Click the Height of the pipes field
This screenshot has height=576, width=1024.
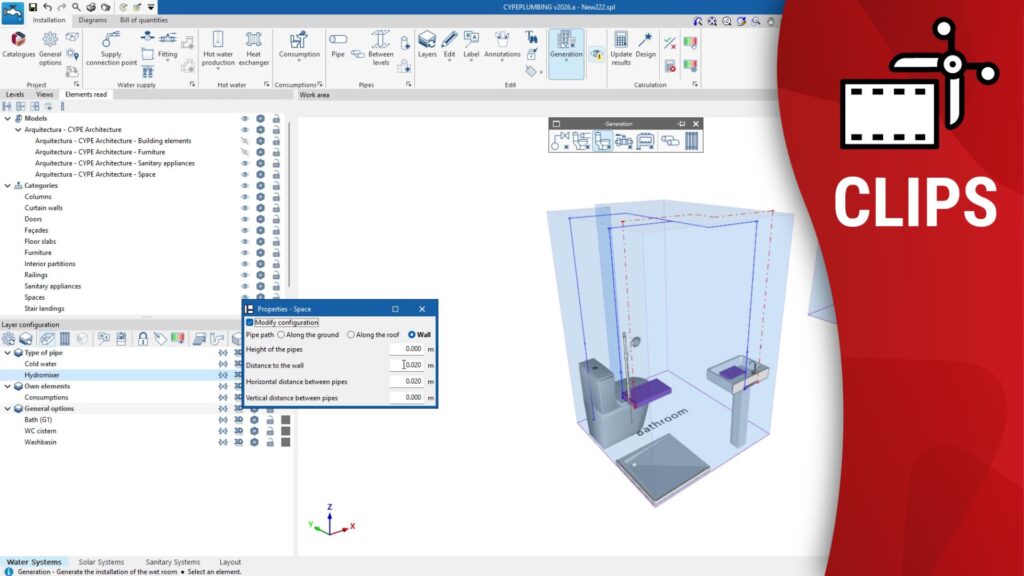[x=406, y=349]
